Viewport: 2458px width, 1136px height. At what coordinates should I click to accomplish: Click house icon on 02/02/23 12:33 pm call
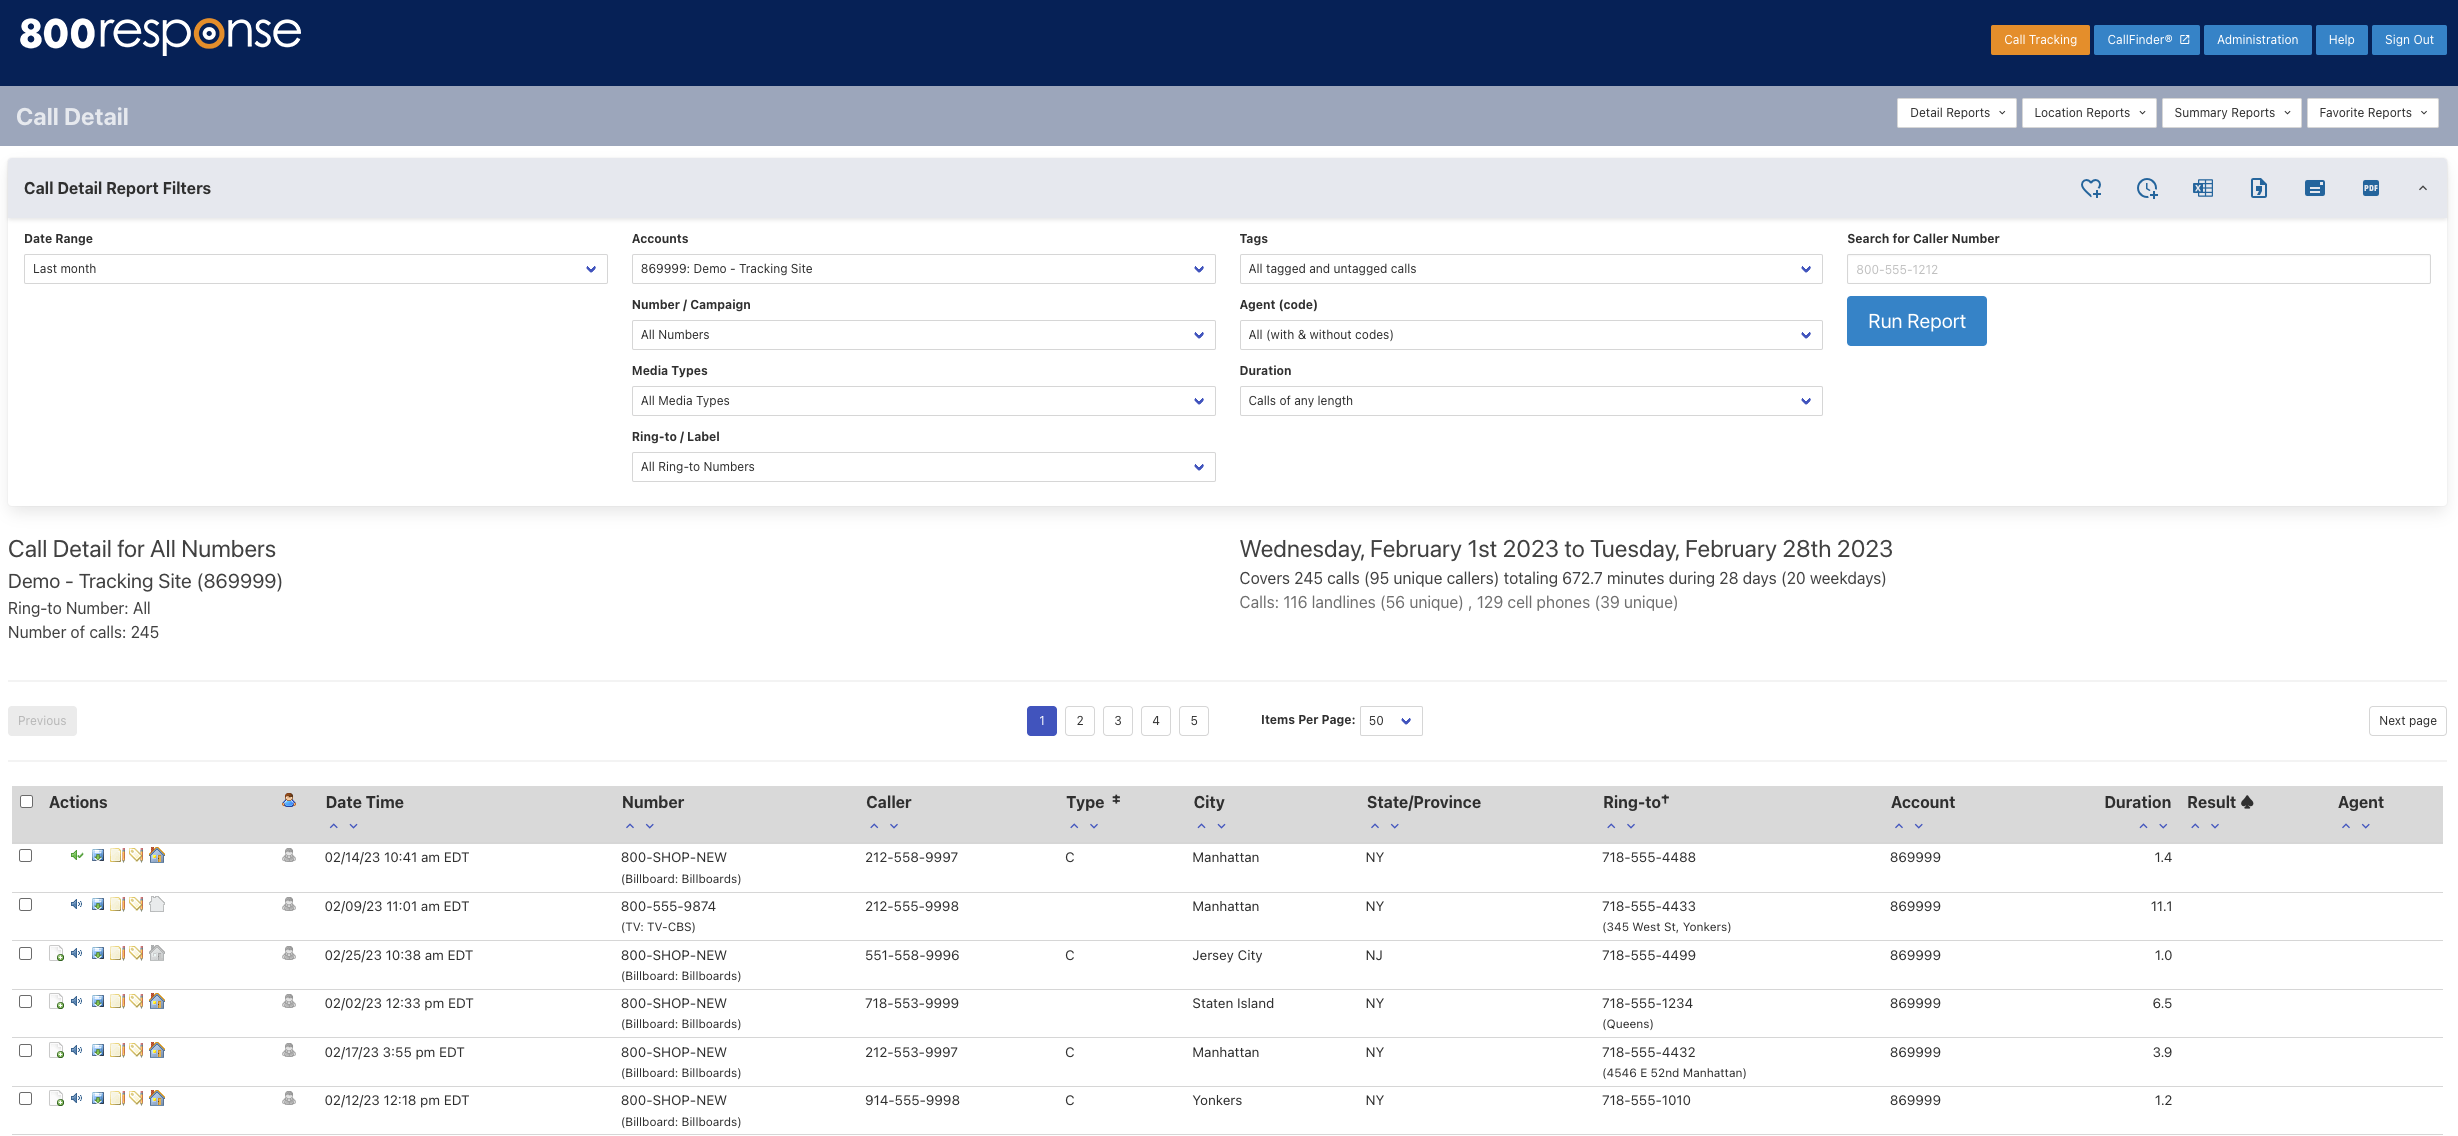click(x=157, y=1002)
